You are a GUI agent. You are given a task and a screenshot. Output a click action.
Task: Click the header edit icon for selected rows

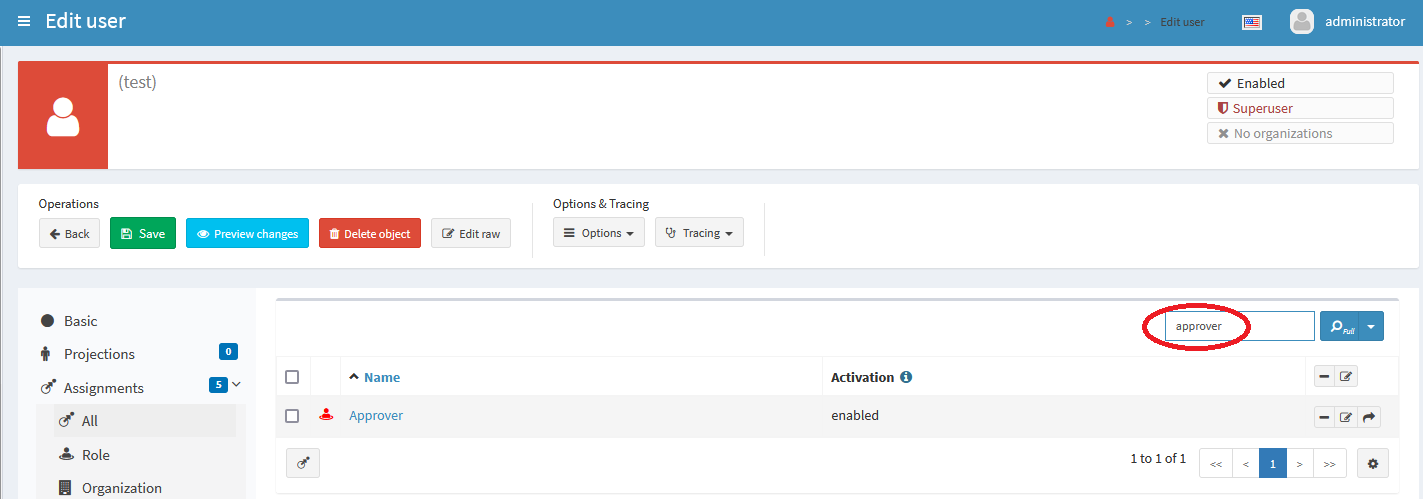click(1346, 377)
